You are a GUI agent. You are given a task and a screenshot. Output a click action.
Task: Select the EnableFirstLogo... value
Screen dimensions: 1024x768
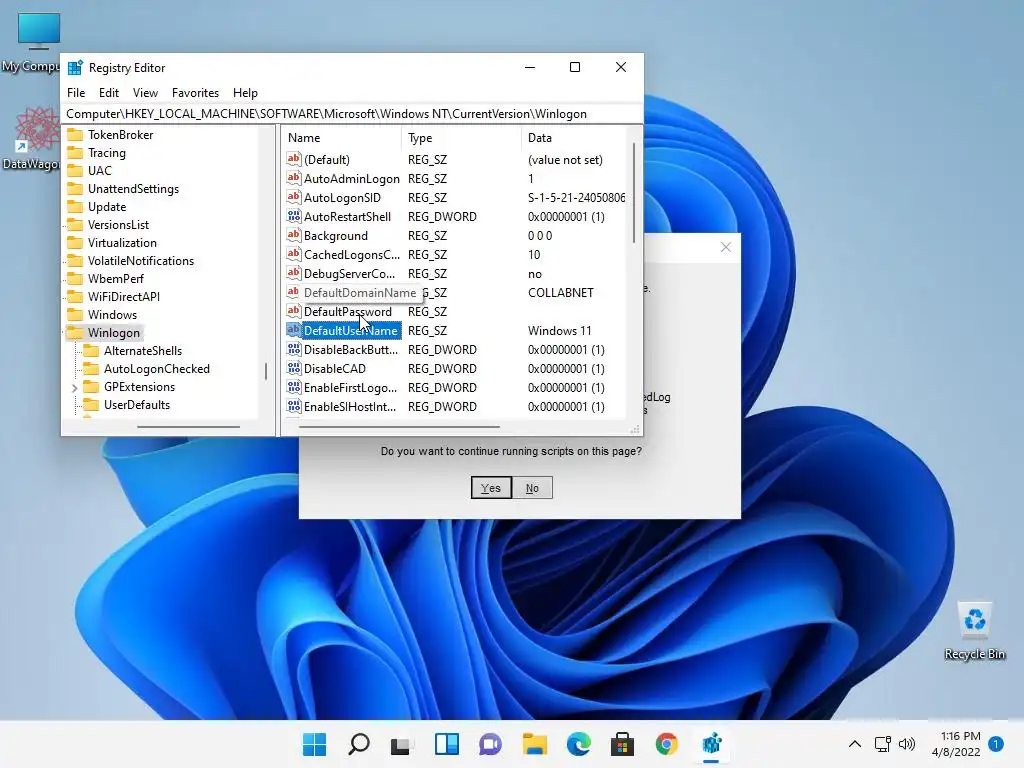[350, 387]
